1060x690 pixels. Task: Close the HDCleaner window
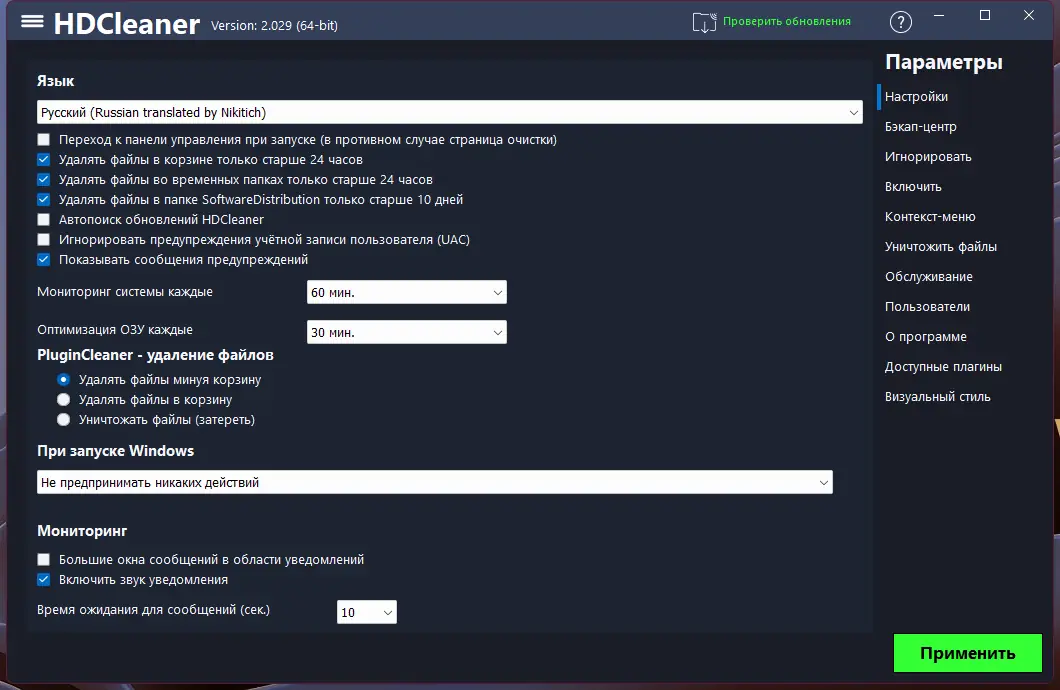(1029, 16)
